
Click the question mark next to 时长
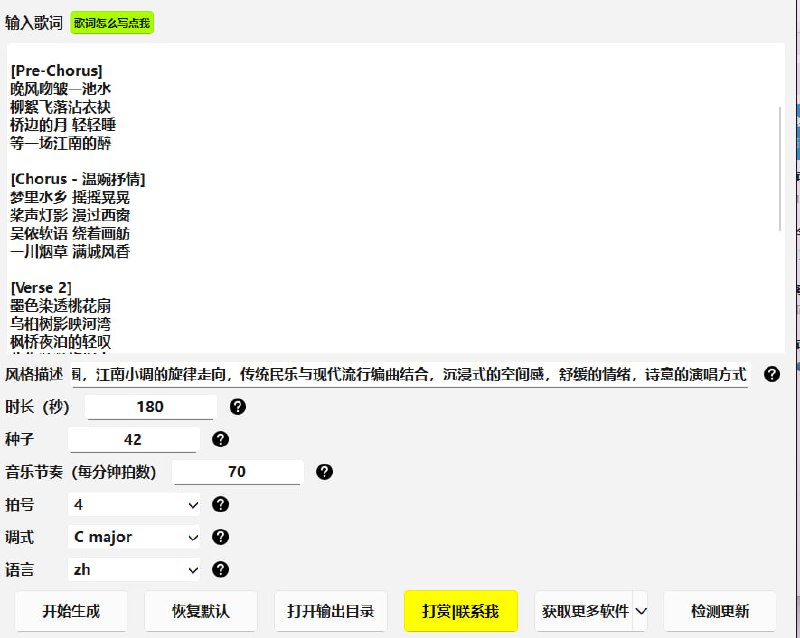[x=240, y=408]
